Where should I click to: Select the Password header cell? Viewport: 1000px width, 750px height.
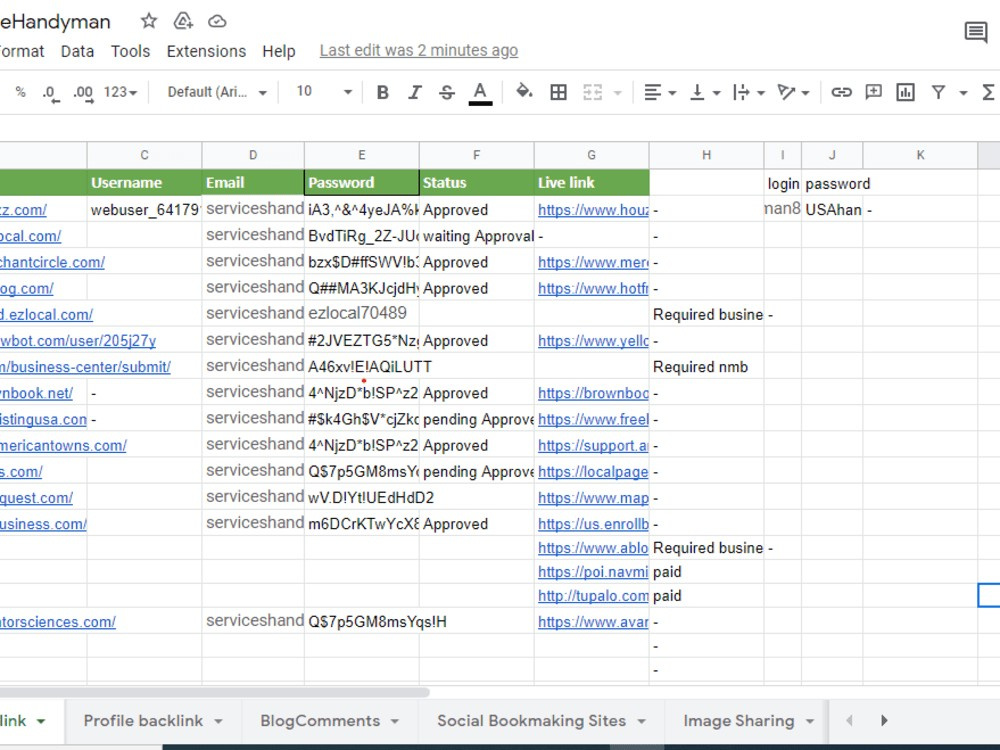tap(362, 182)
